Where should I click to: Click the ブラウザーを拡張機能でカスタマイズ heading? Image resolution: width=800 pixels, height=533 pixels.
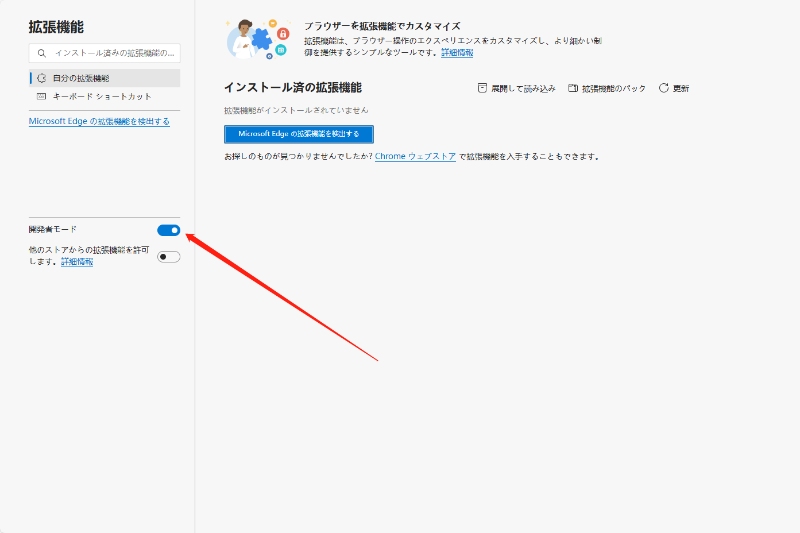tap(383, 26)
